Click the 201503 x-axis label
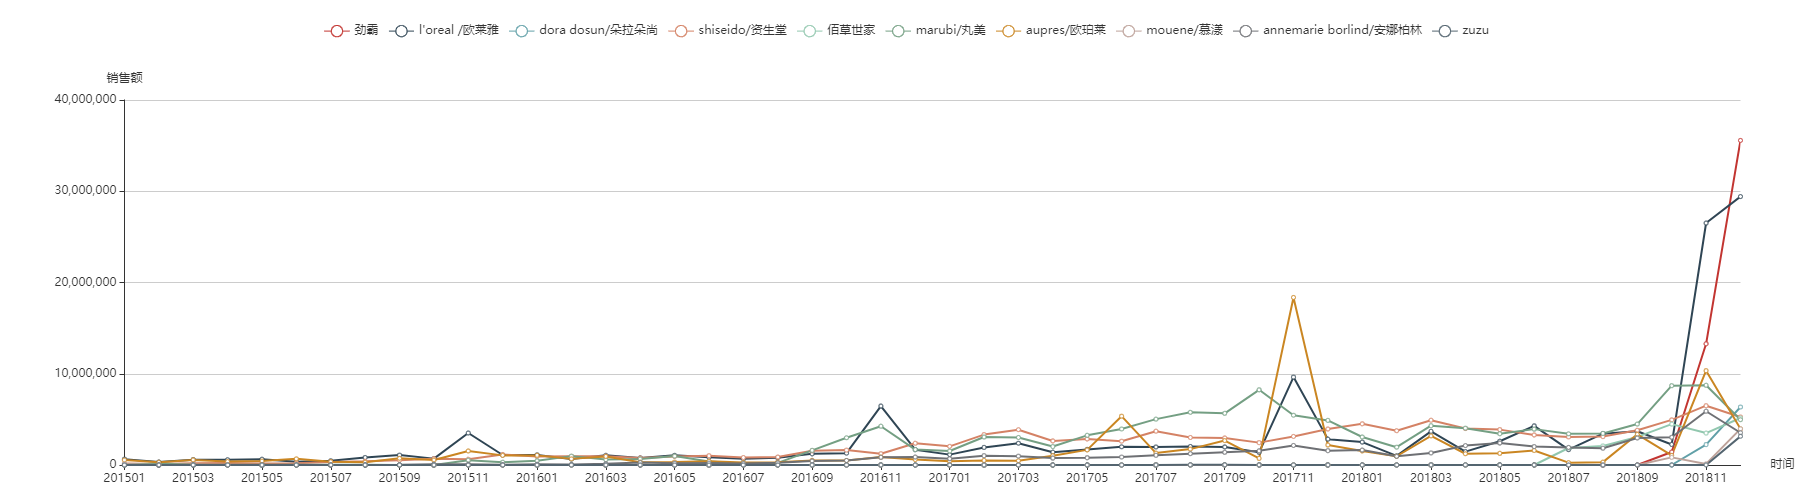Image resolution: width=1813 pixels, height=500 pixels. [193, 478]
